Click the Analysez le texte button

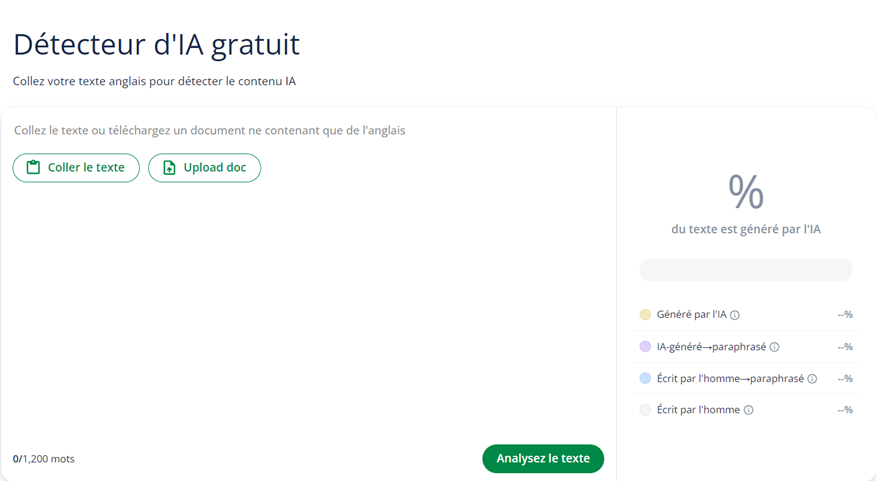(x=543, y=459)
